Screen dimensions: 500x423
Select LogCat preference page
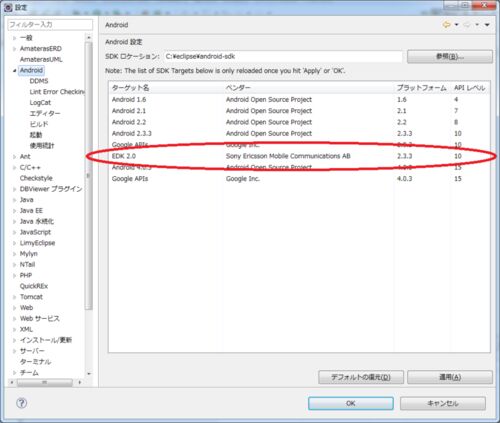click(x=40, y=103)
